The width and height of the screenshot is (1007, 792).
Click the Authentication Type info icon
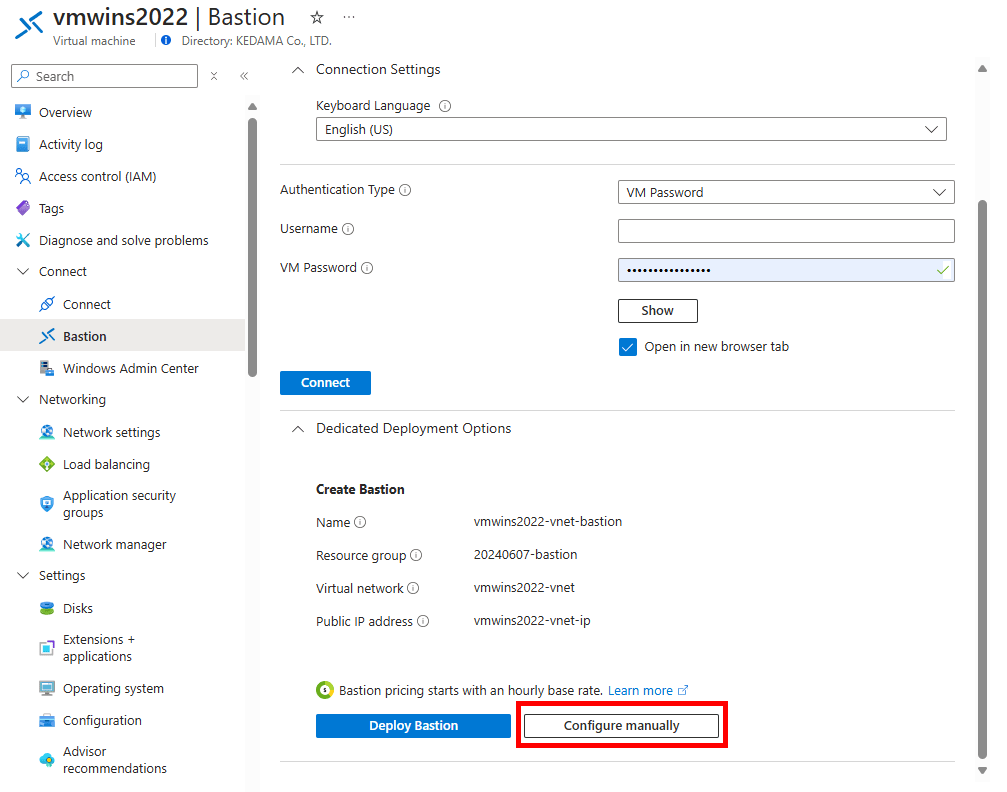405,190
